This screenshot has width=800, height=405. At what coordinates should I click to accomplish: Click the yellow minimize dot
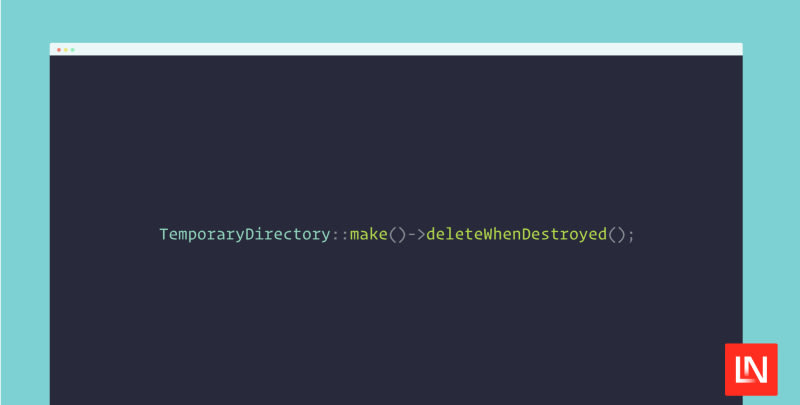[65, 49]
